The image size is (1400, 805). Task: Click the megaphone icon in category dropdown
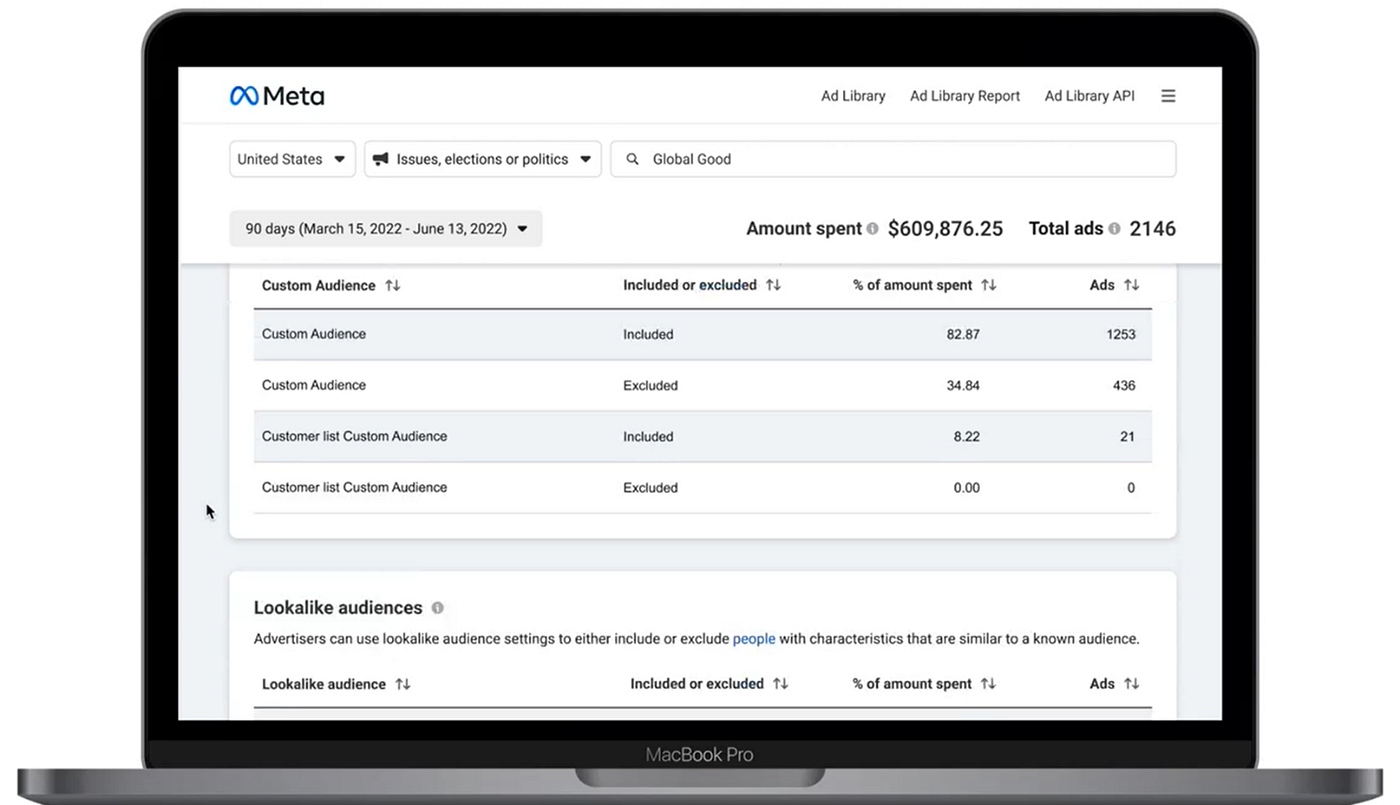[380, 159]
